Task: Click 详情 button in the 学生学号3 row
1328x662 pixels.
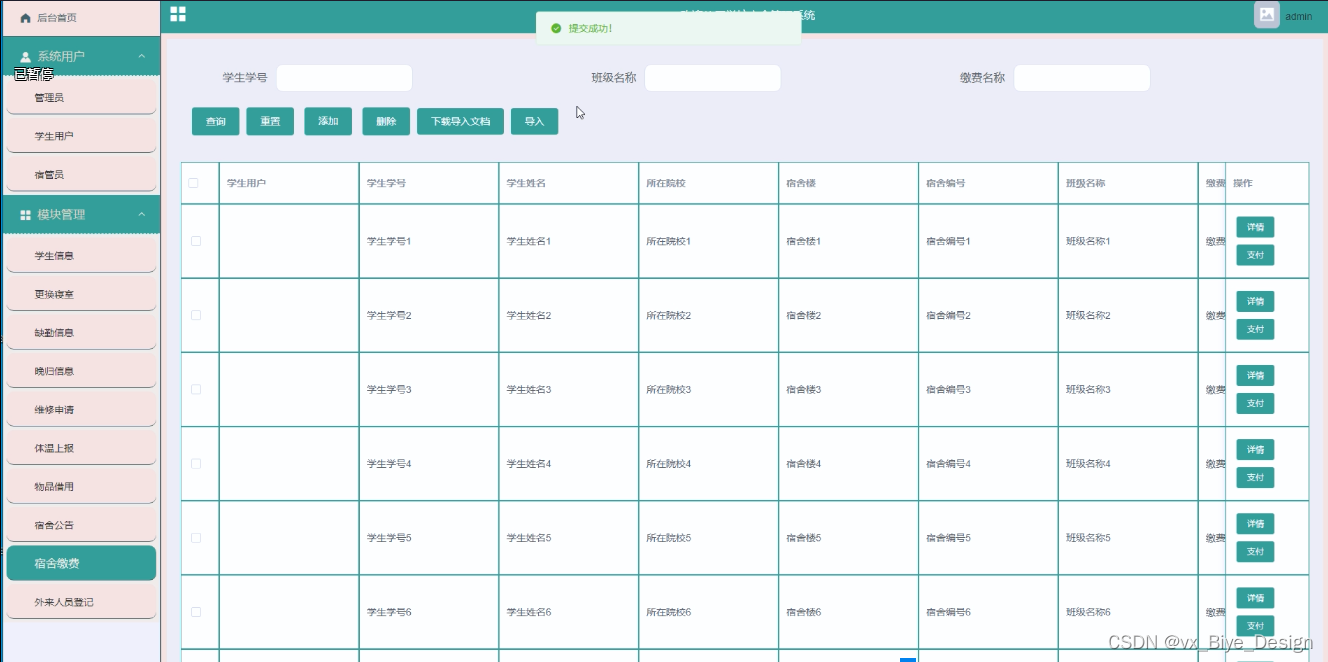Action: click(x=1255, y=375)
